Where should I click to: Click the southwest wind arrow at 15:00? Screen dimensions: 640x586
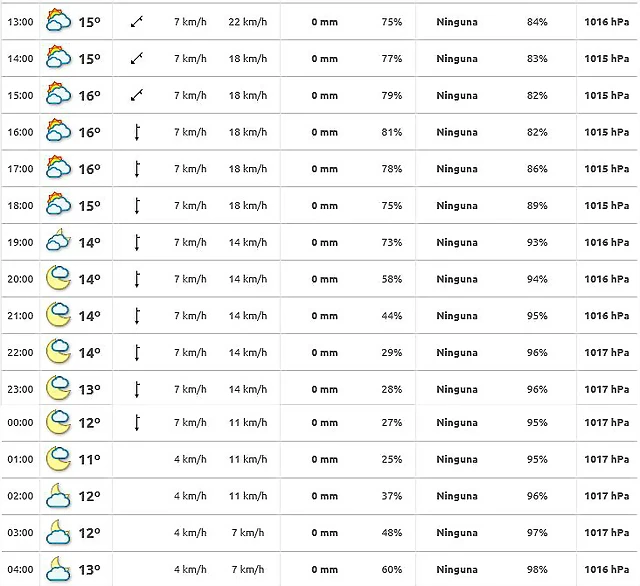137,95
